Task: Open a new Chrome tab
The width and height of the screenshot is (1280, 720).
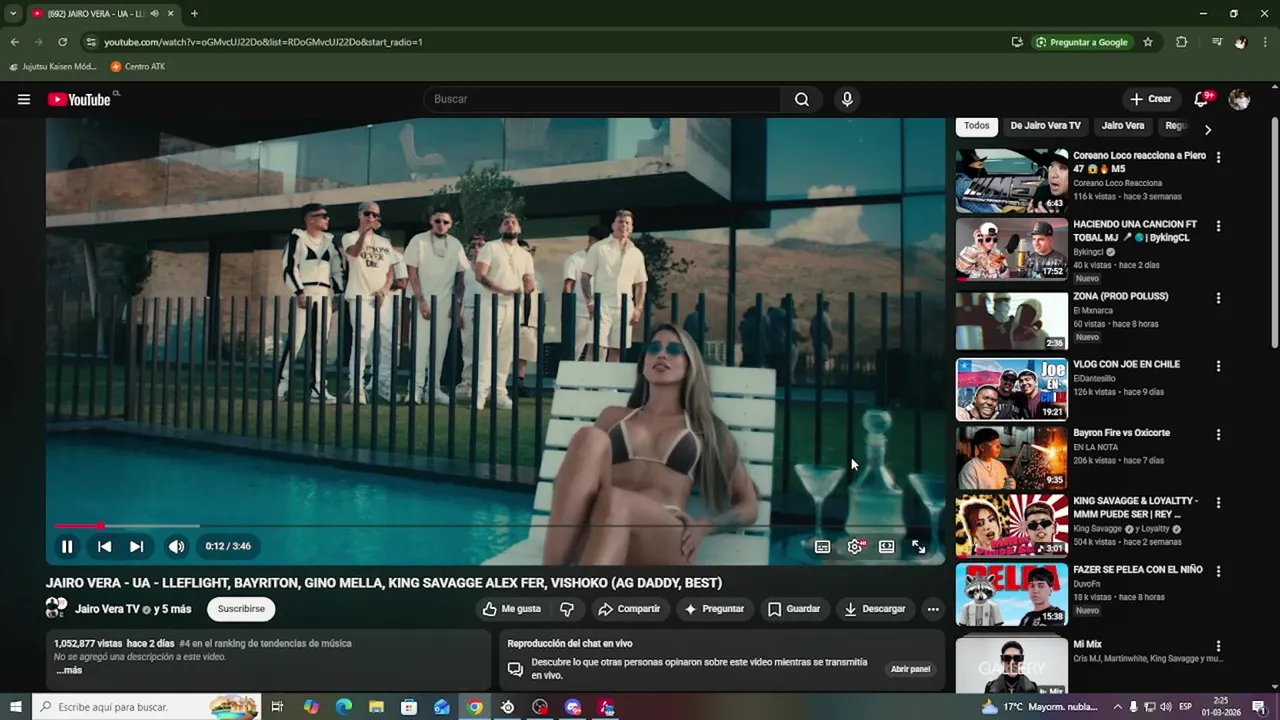Action: pyautogui.click(x=194, y=14)
